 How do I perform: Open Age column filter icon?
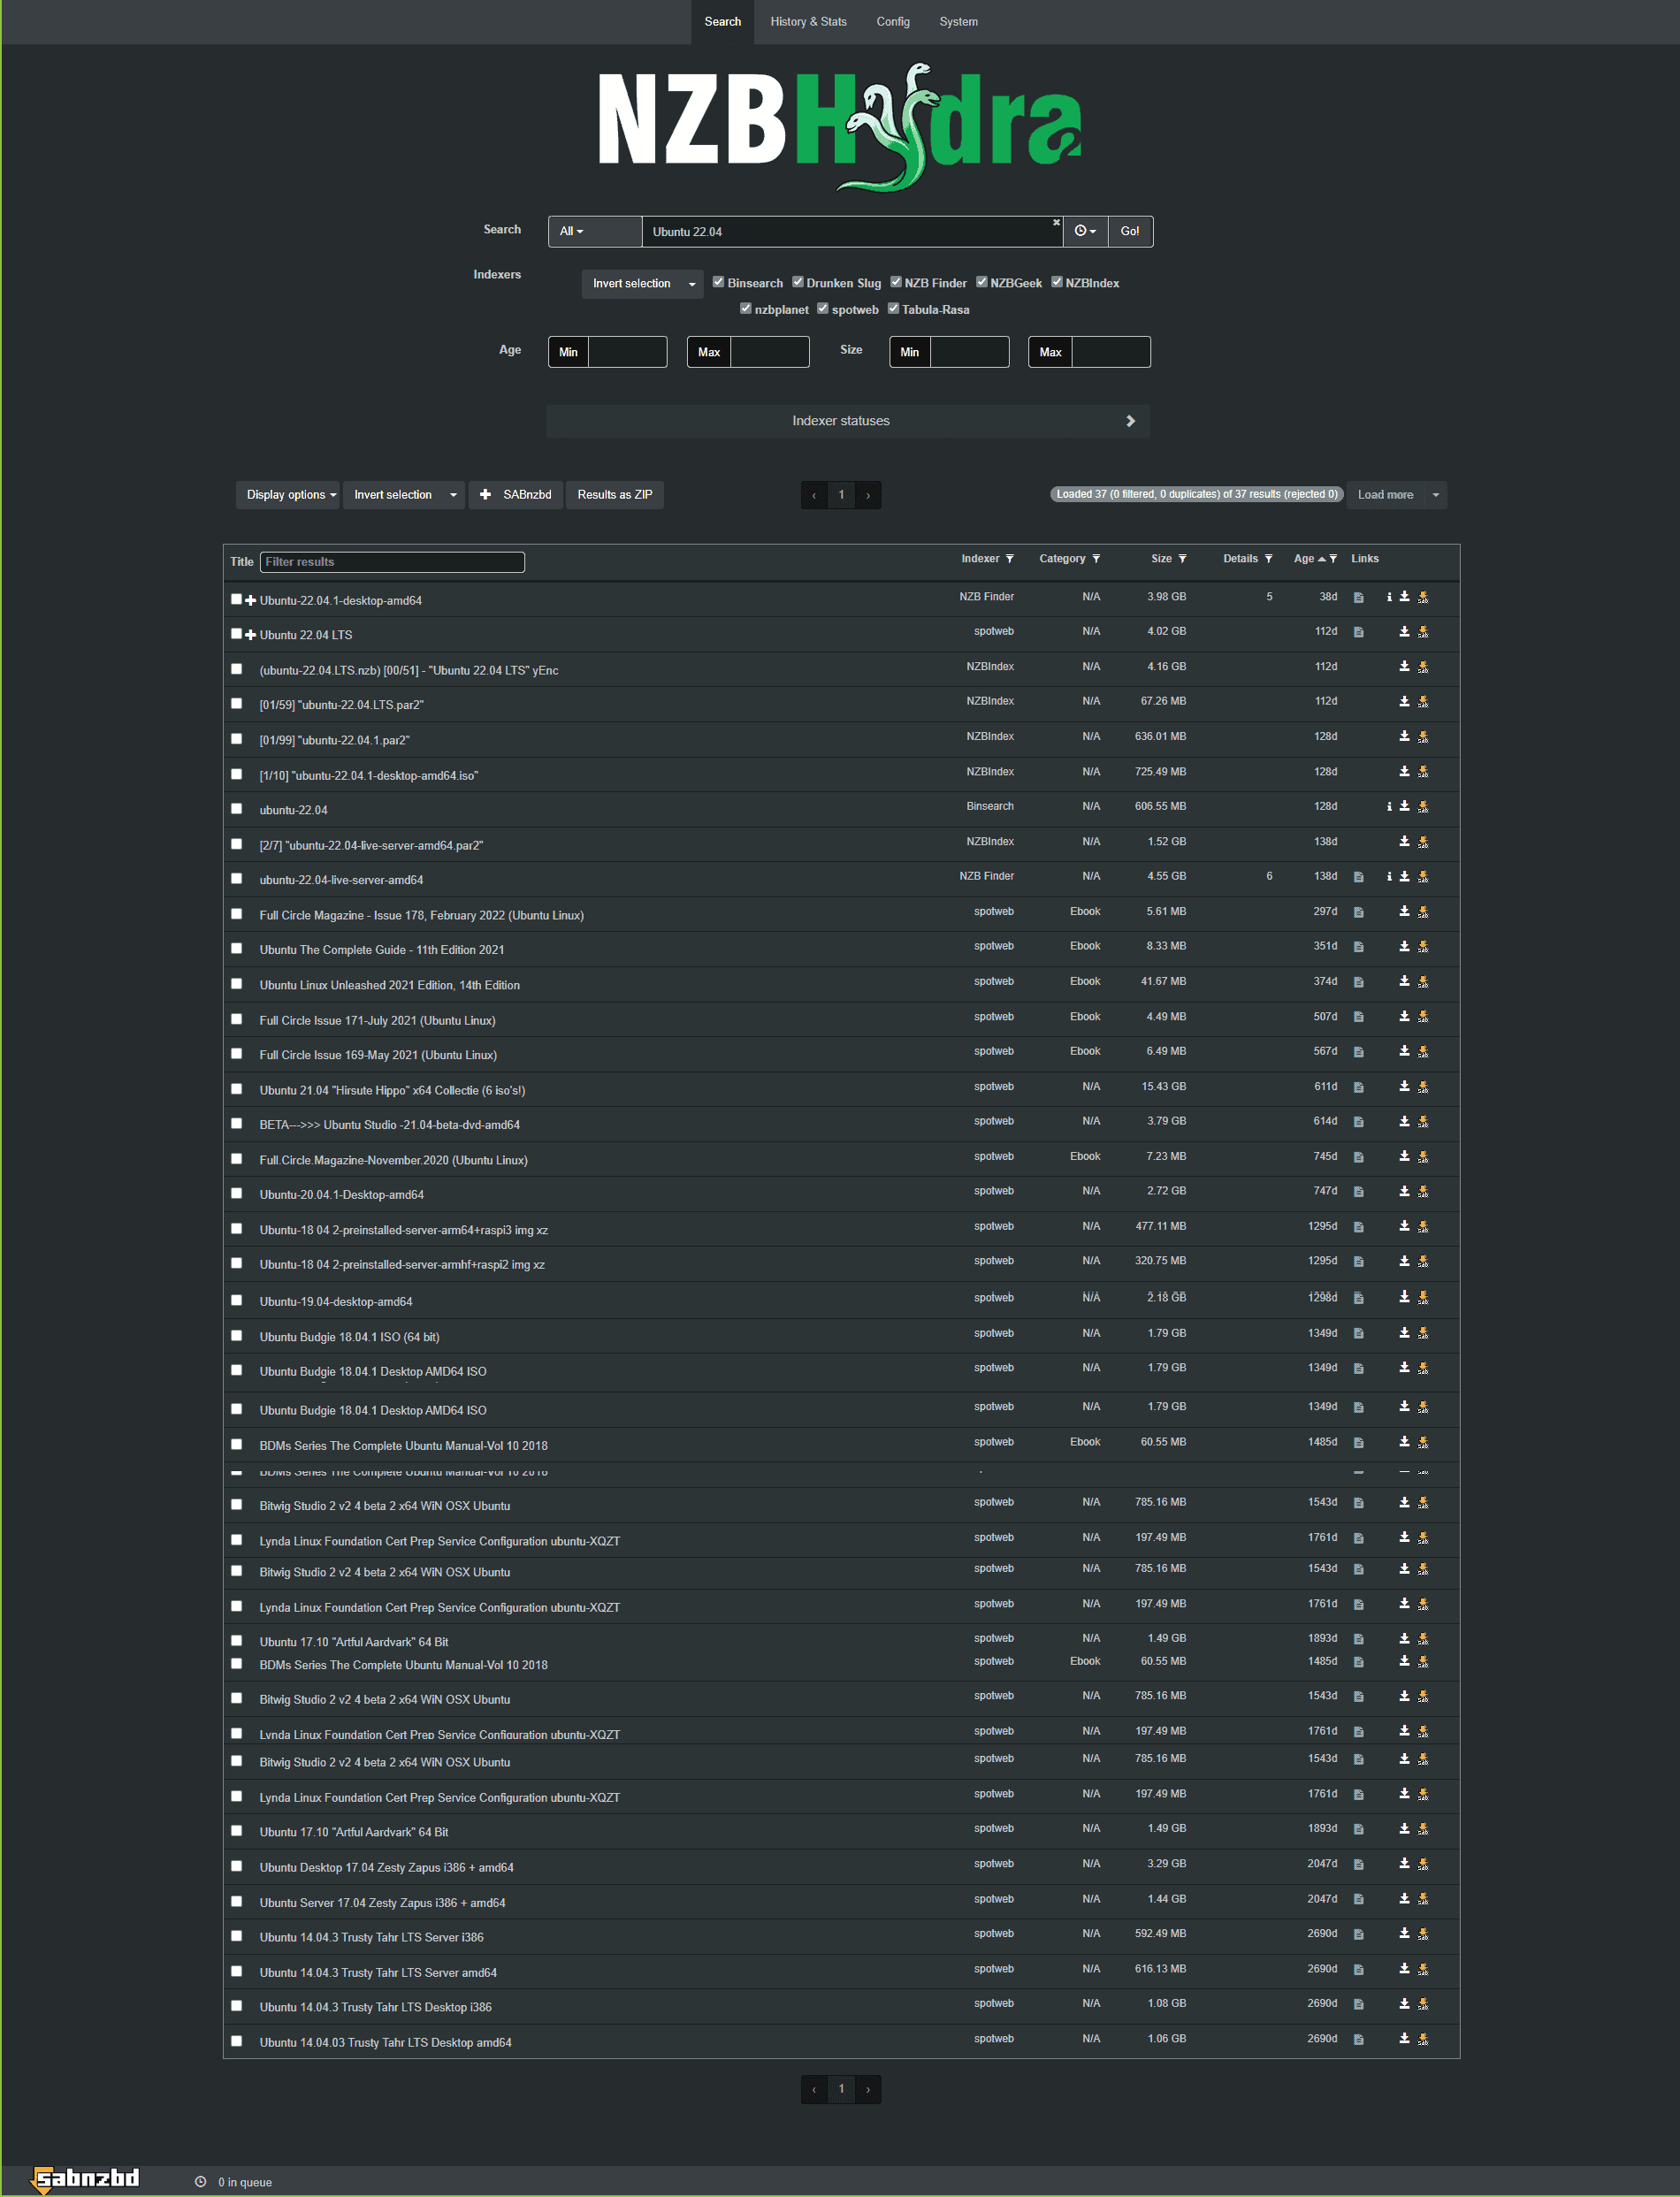click(1333, 559)
